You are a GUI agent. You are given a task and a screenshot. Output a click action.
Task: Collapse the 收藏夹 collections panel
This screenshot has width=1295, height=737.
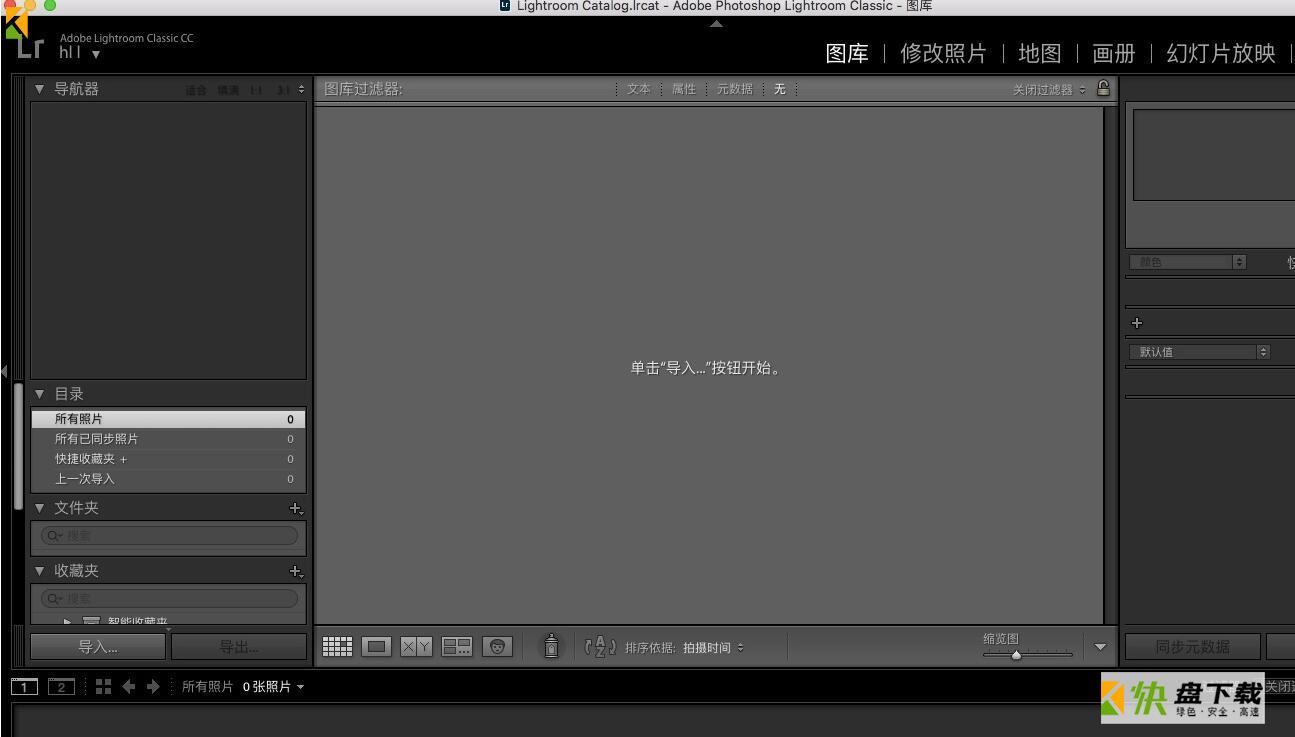pyautogui.click(x=40, y=571)
